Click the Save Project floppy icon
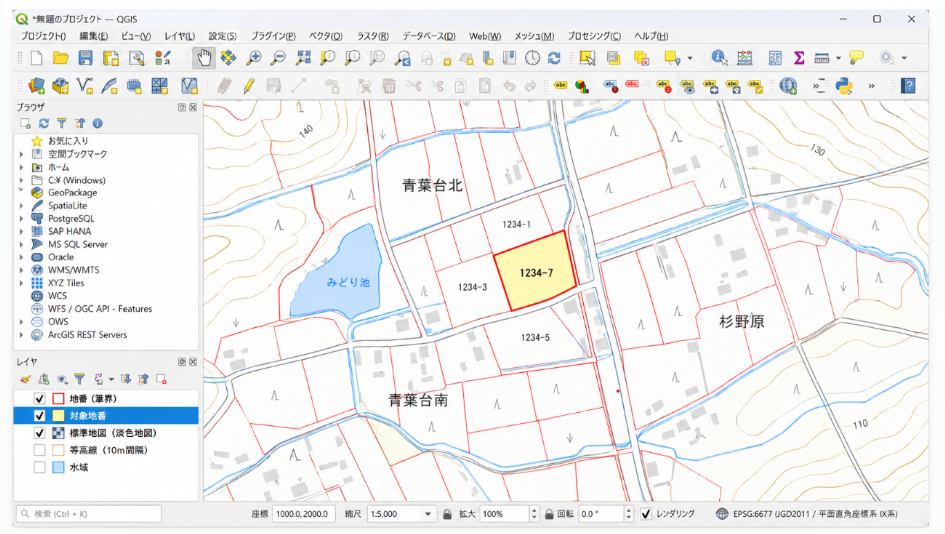945x534 pixels. click(86, 58)
